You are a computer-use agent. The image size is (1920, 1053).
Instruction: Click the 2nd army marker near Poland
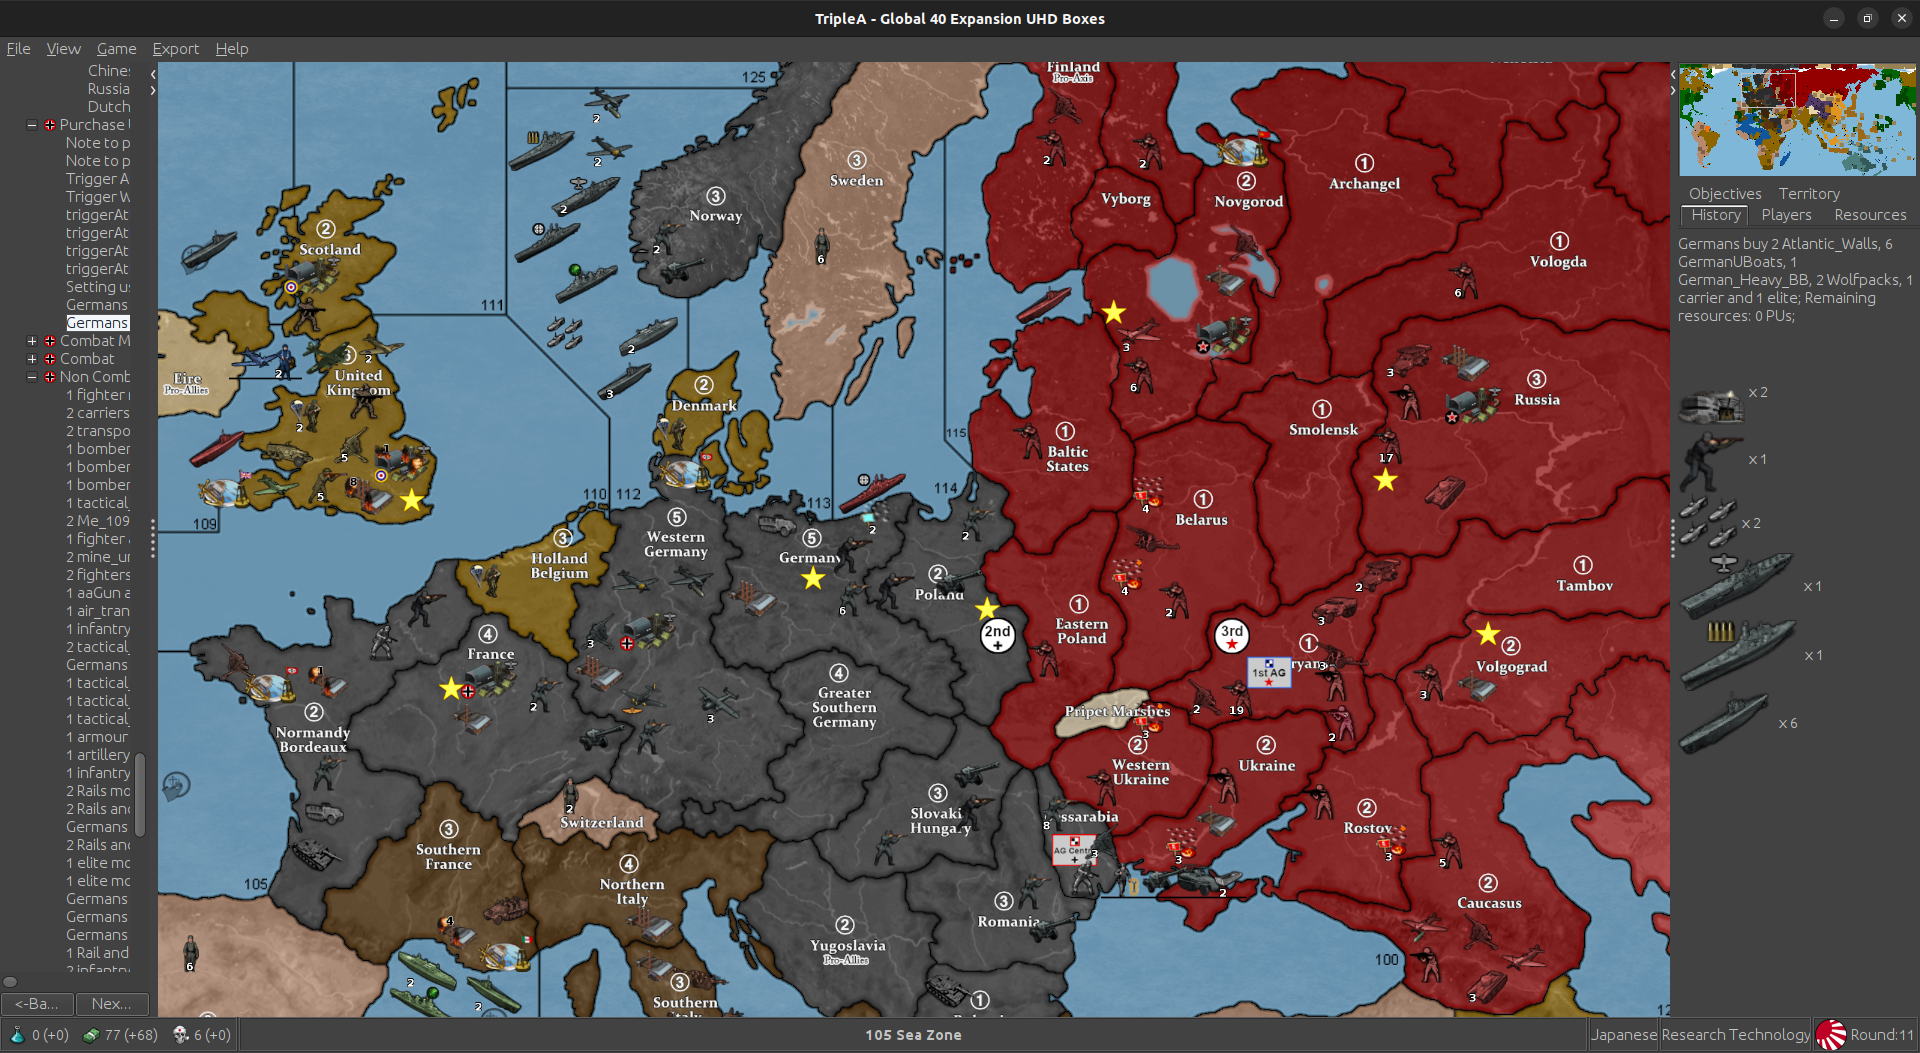coord(997,635)
